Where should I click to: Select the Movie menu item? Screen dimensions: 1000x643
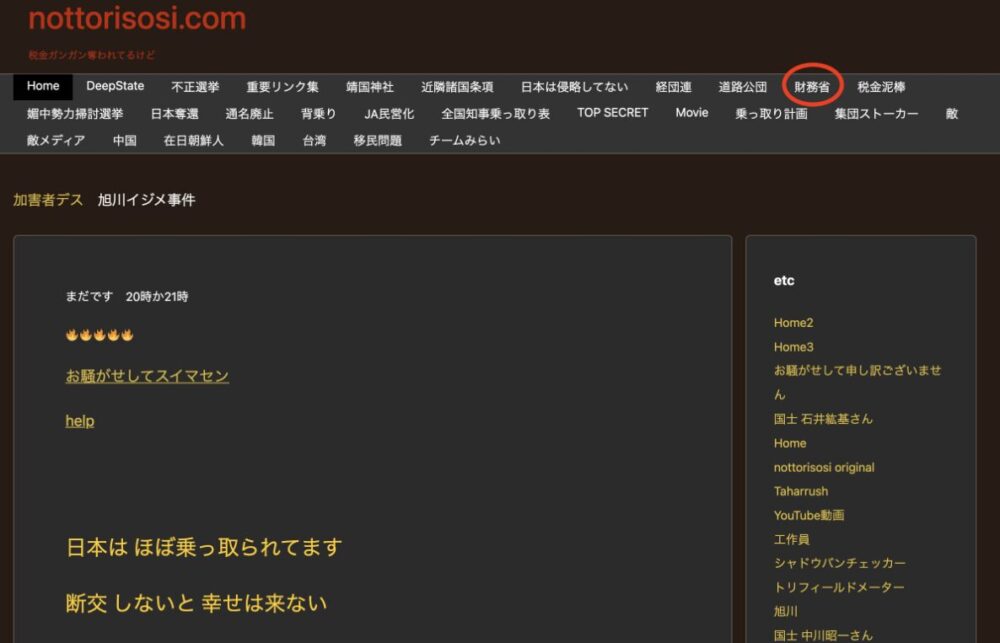click(691, 113)
